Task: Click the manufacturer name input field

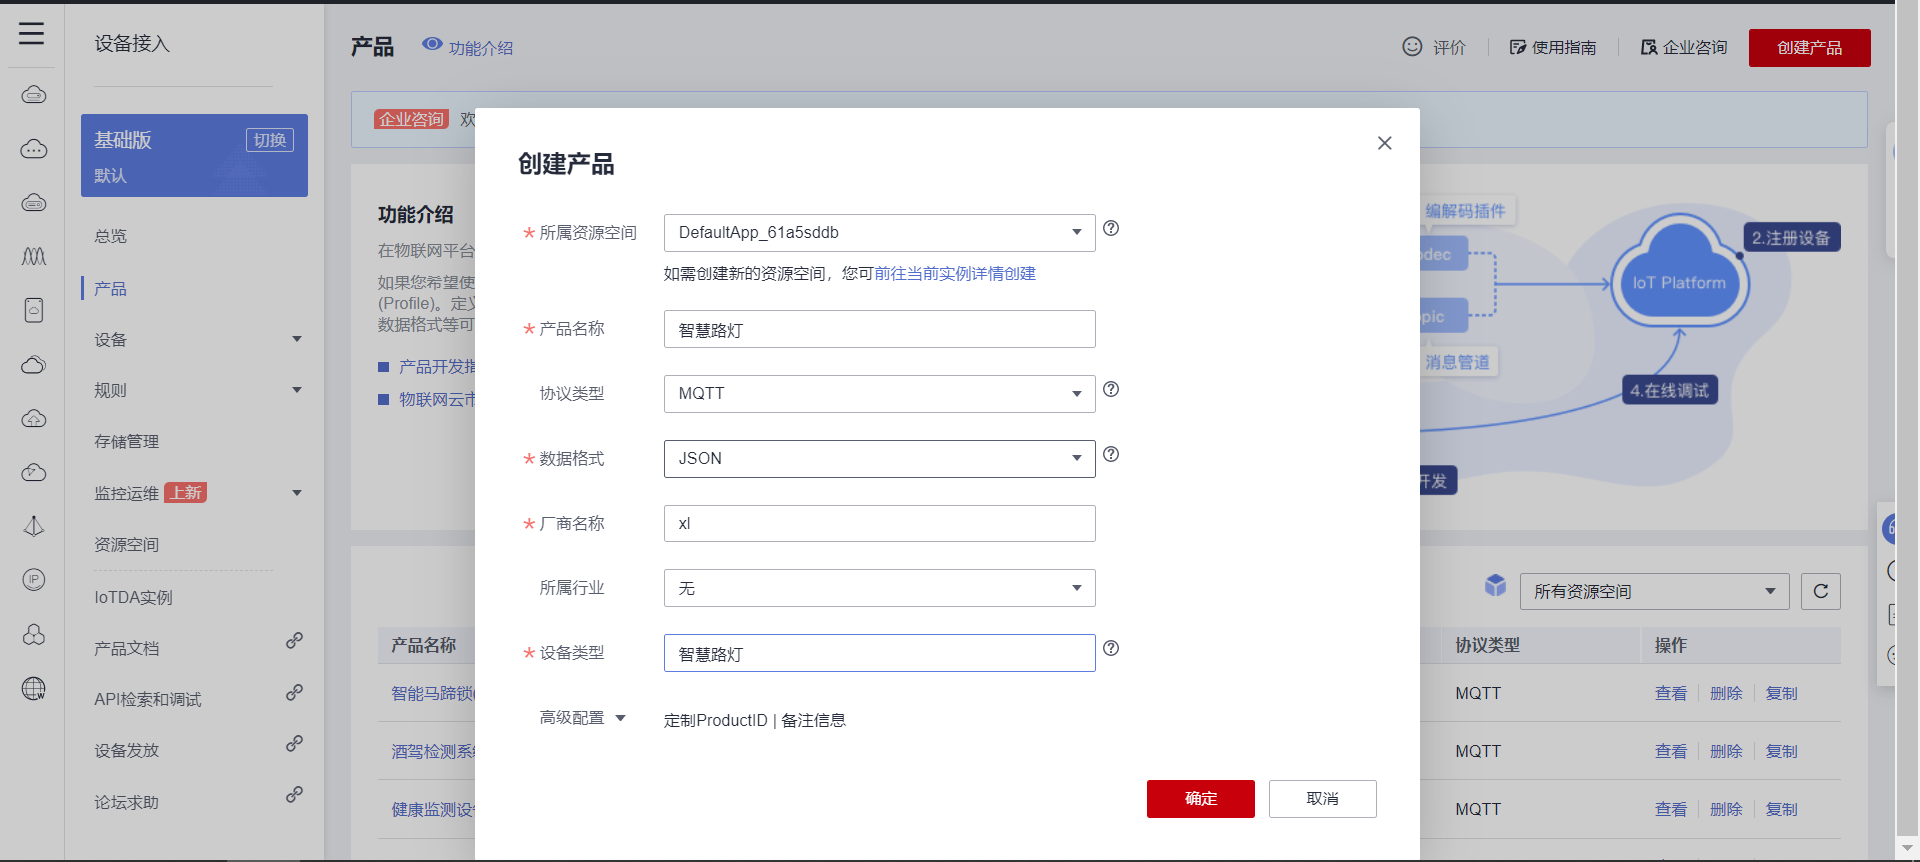Action: [x=879, y=524]
